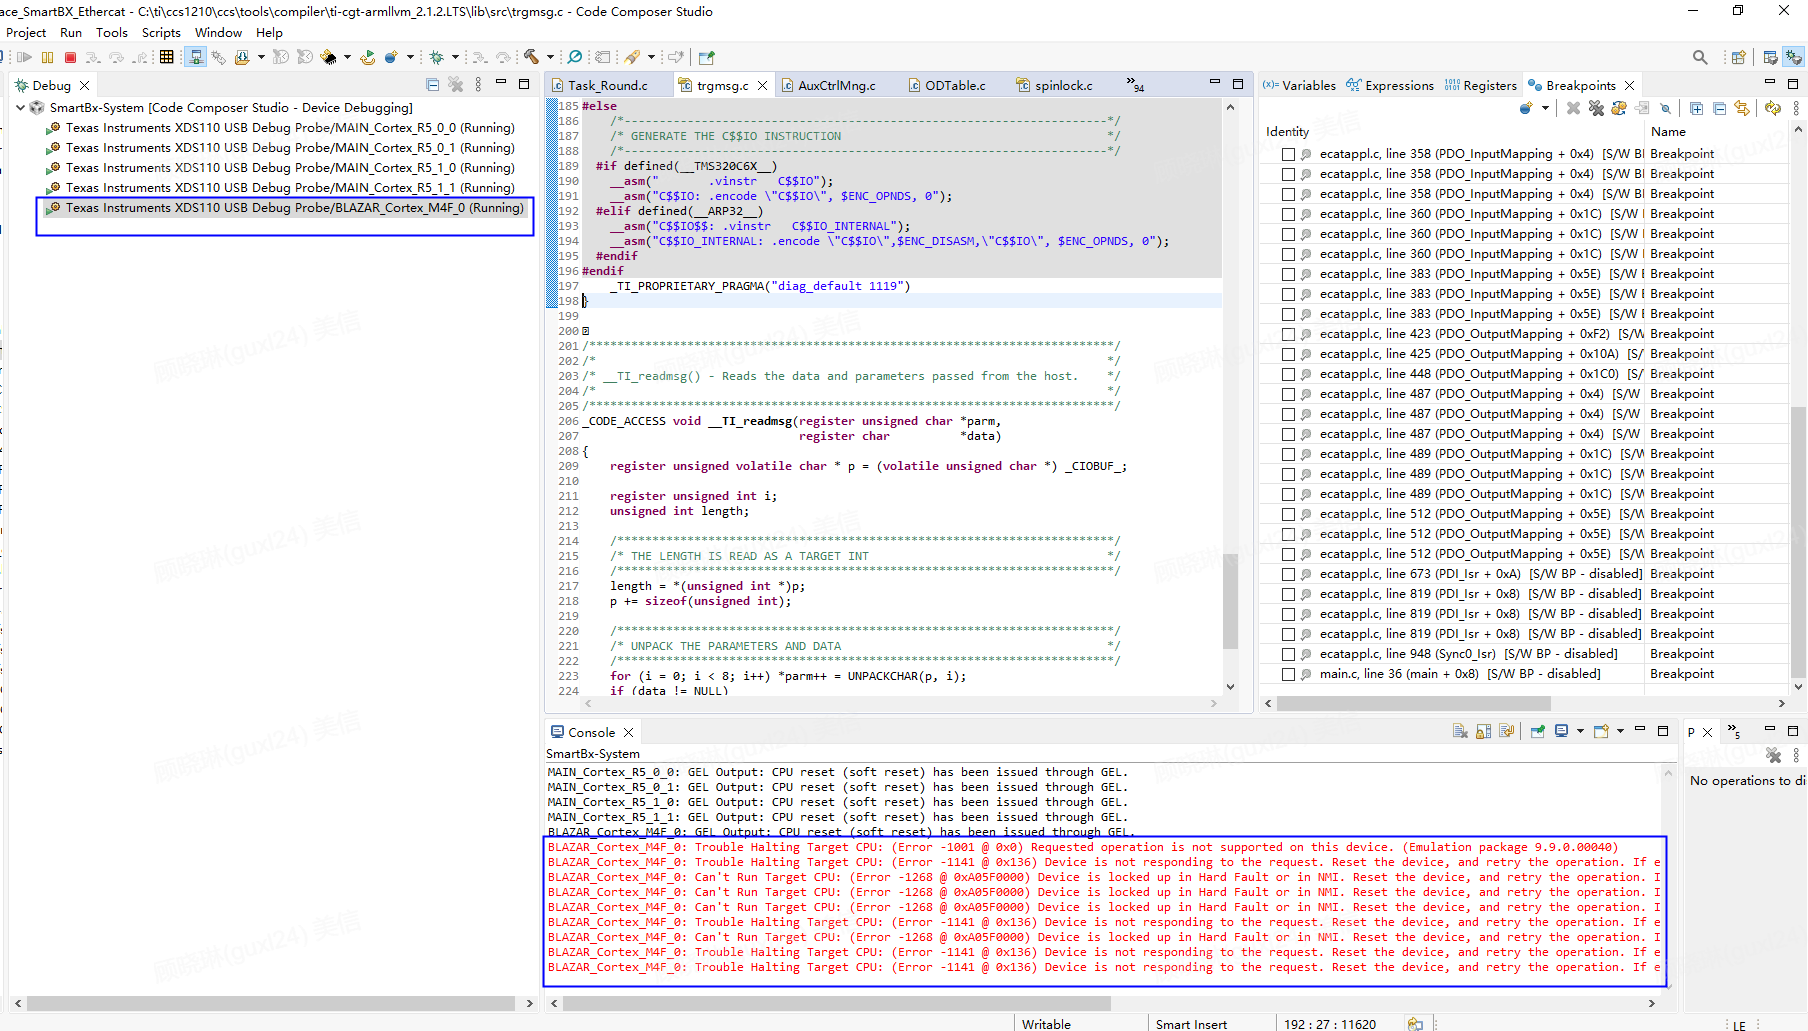
Task: Switch to the CCS Debug perspective icon
Action: tap(1794, 57)
